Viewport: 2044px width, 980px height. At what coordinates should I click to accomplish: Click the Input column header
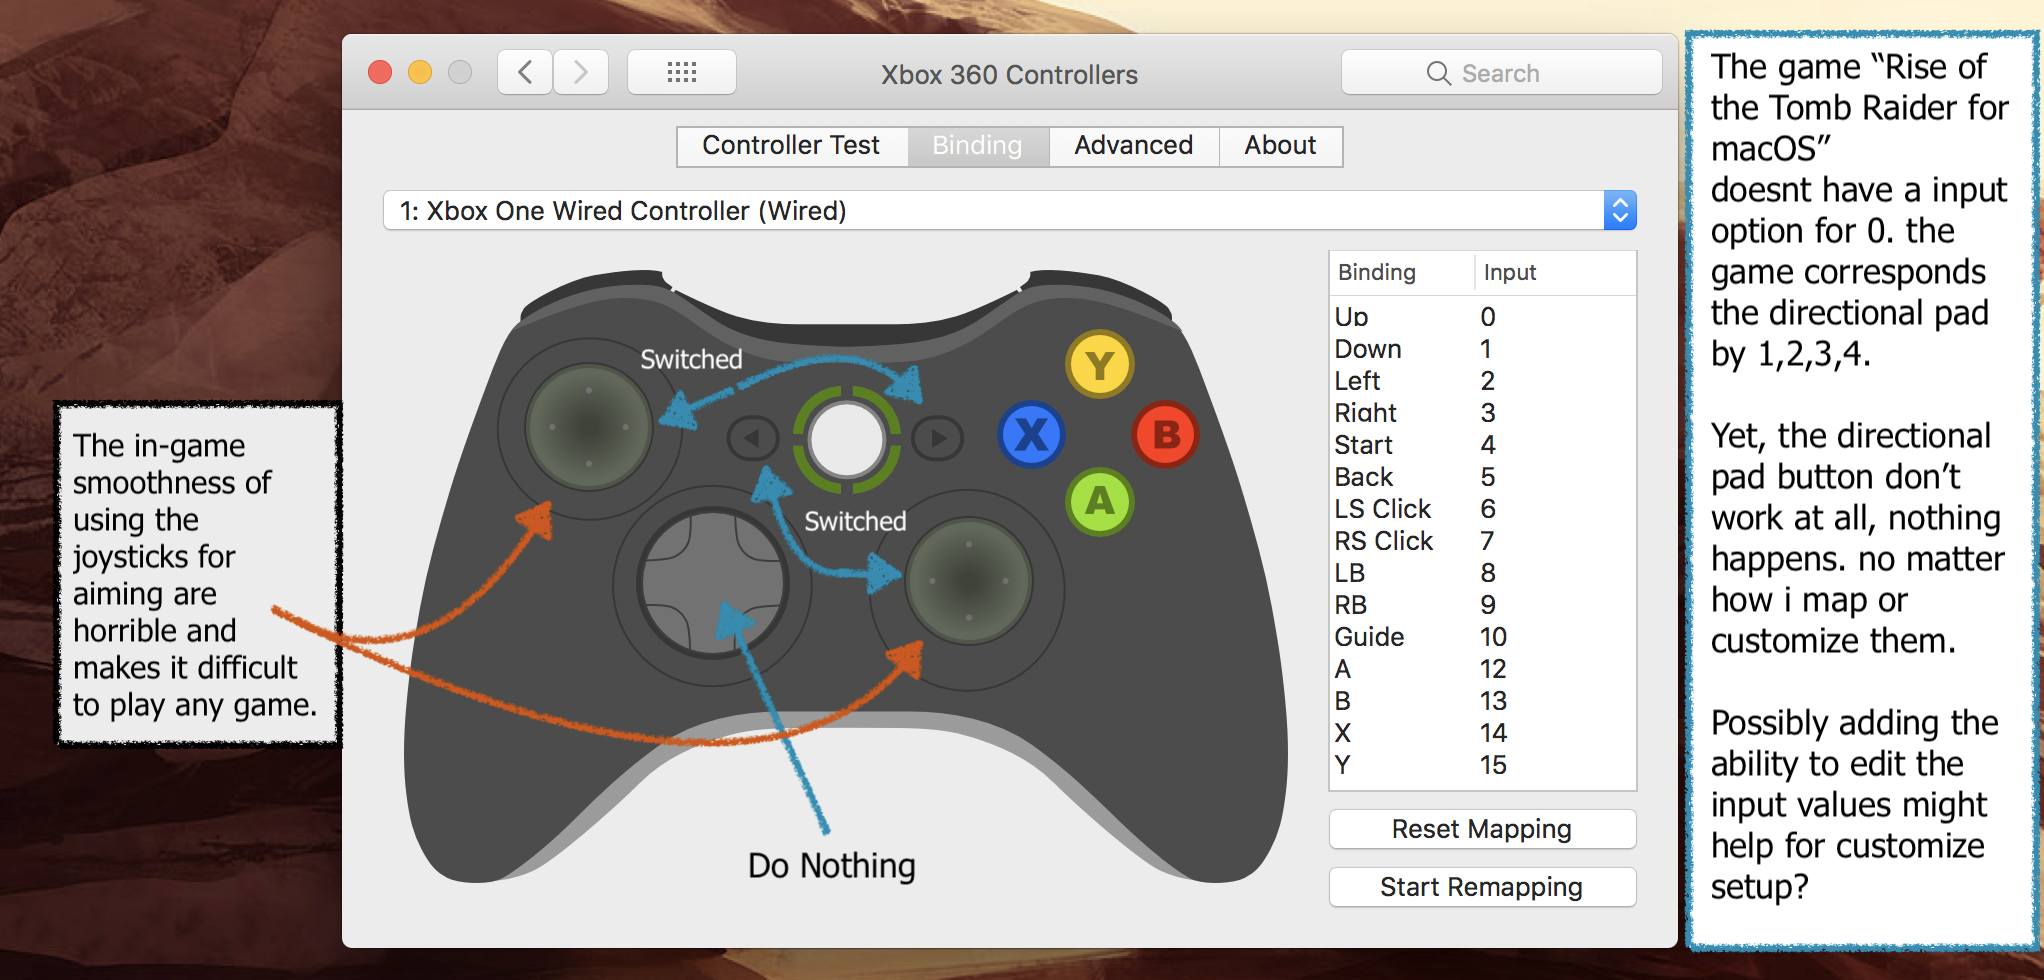coord(1556,272)
